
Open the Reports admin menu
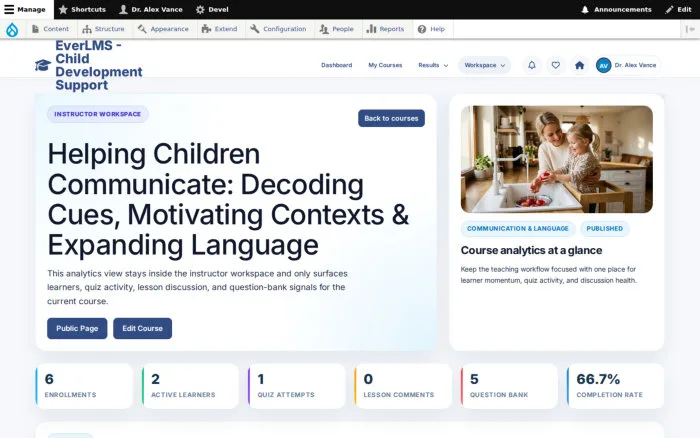tap(385, 29)
